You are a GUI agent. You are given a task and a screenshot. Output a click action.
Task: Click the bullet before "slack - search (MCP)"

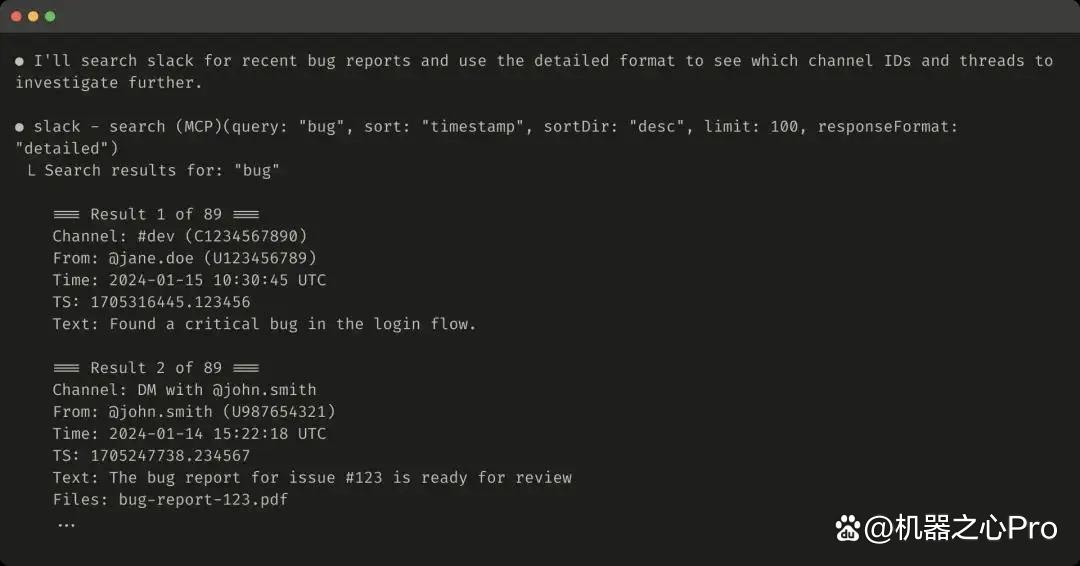tap(19, 127)
